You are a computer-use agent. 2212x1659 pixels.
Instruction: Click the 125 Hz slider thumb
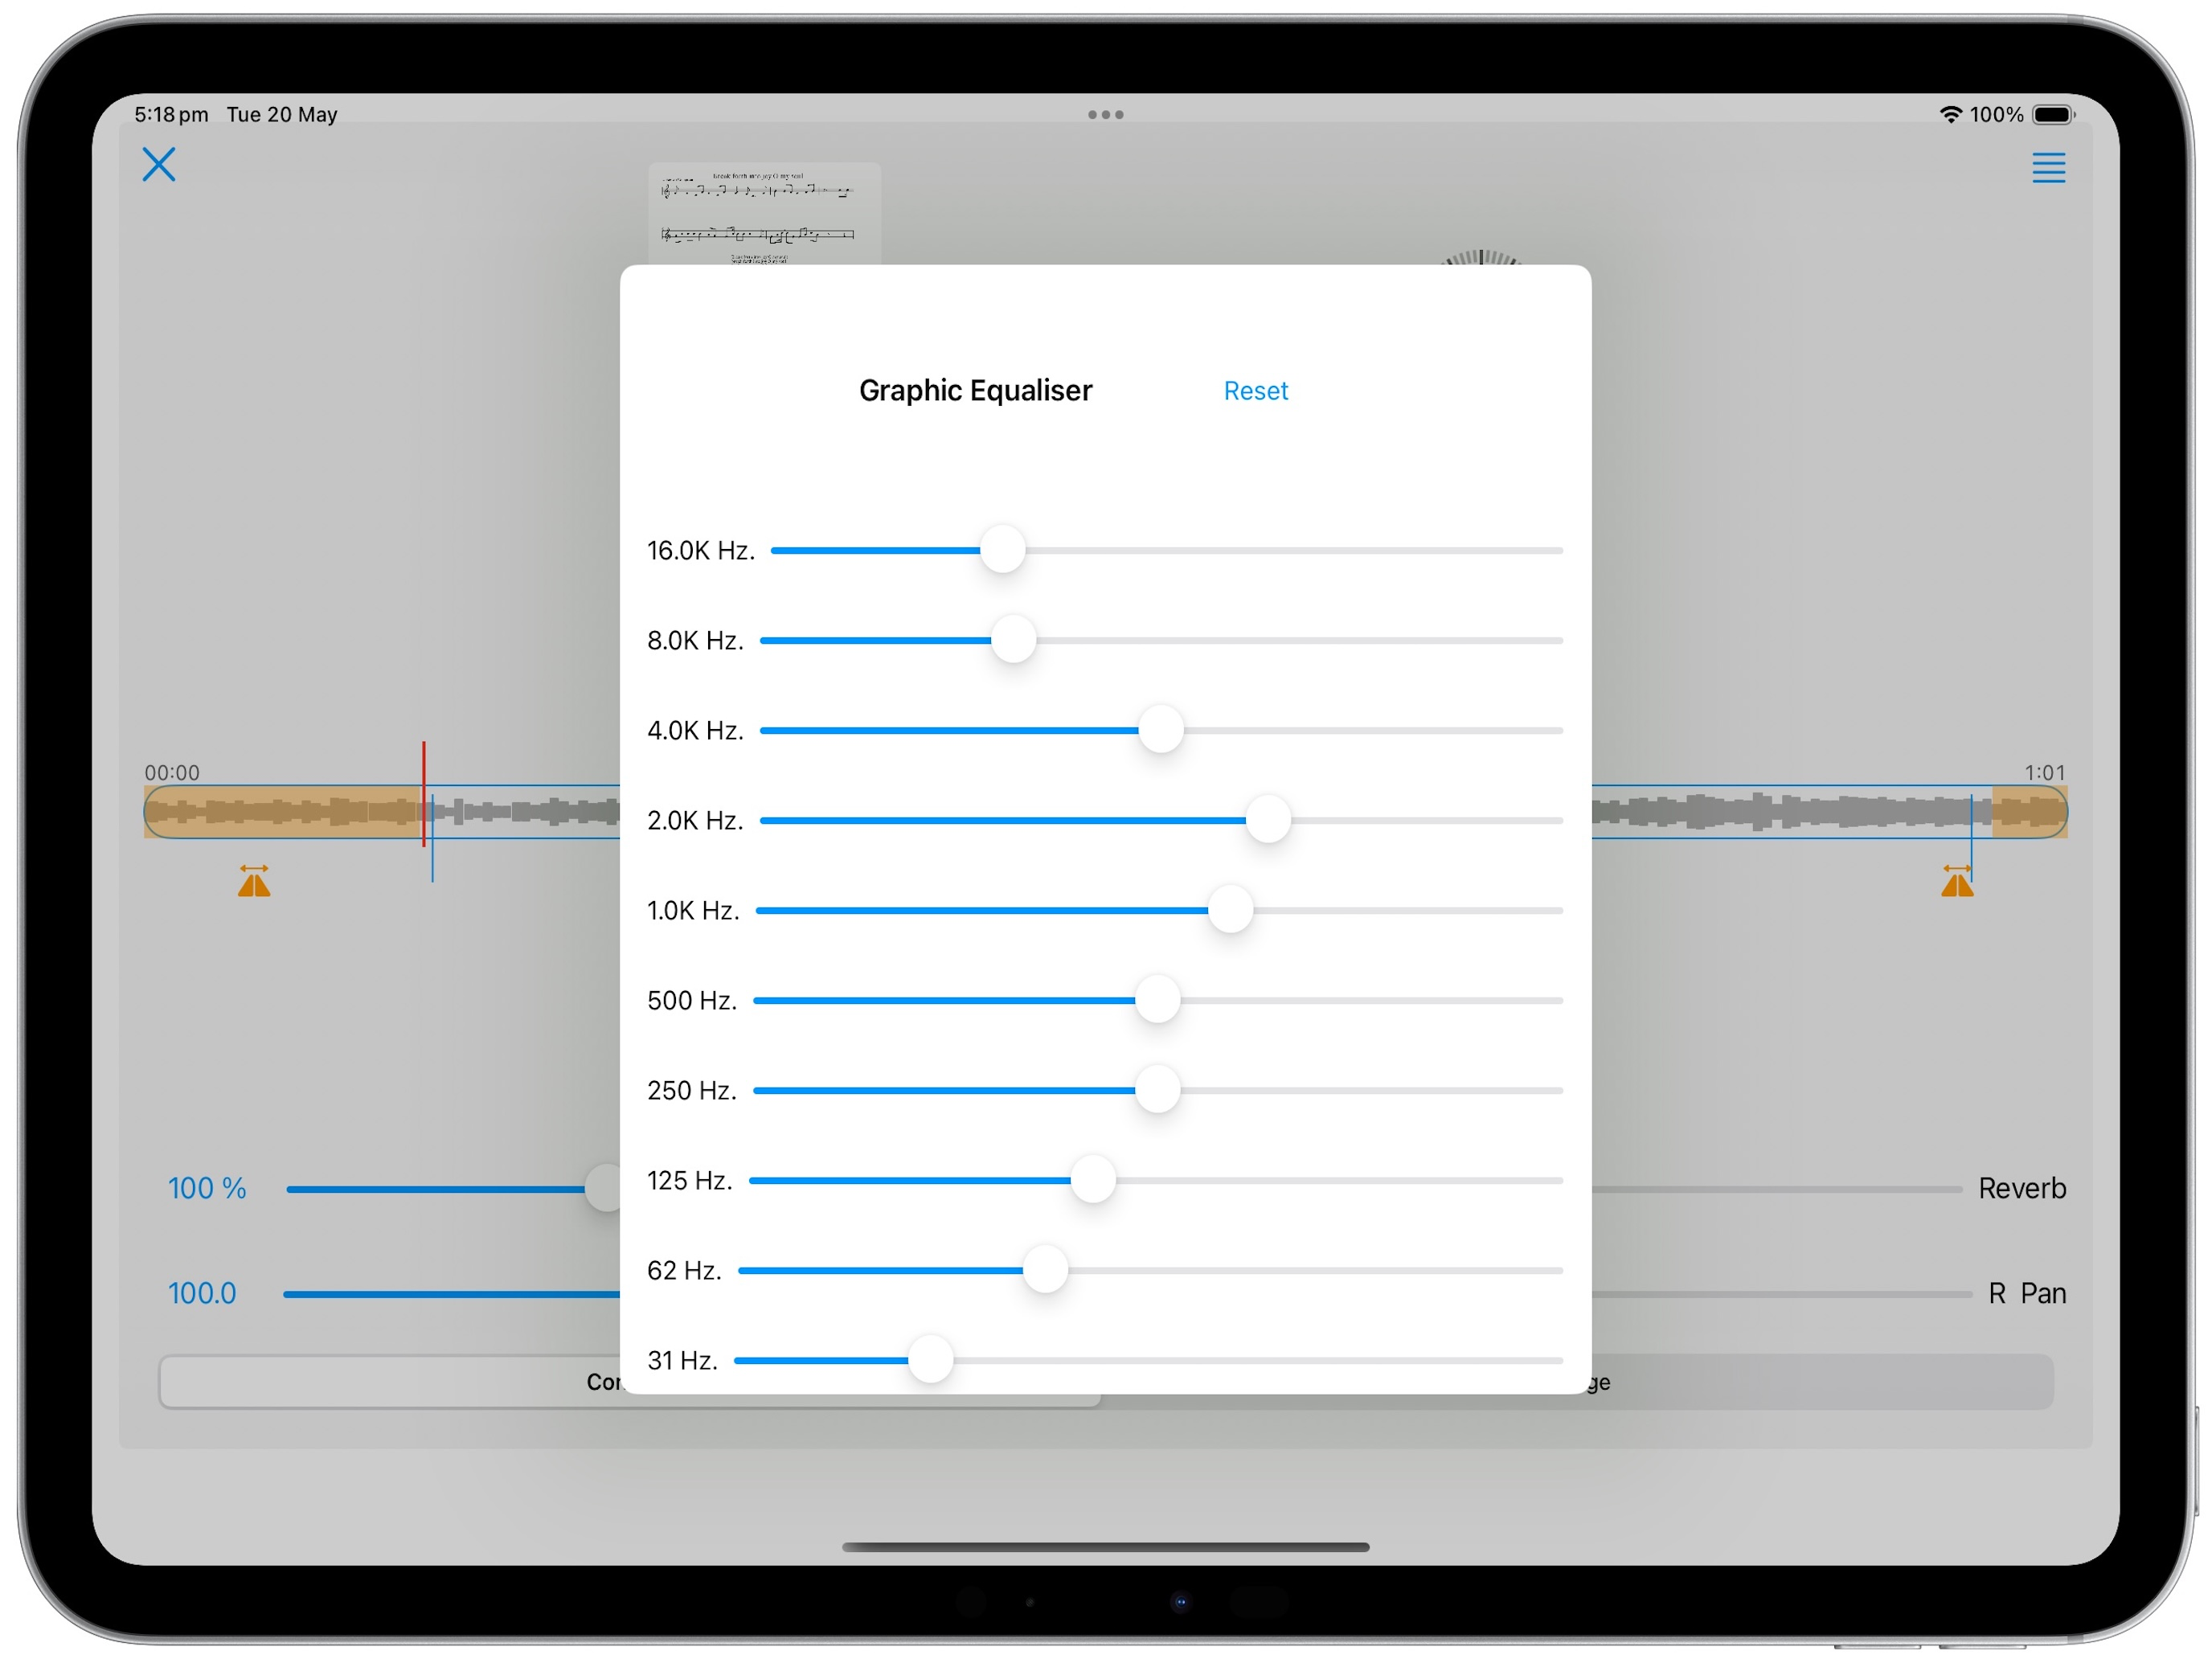[x=1093, y=1180]
